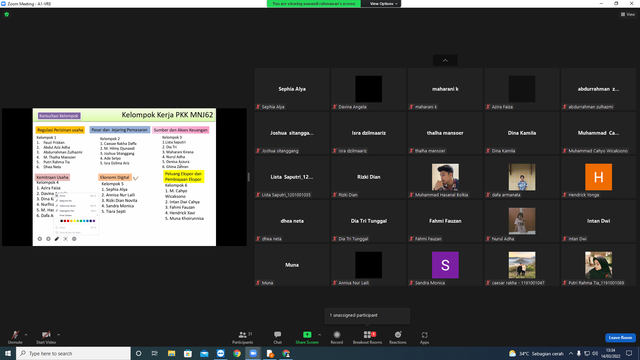Select the pen tool in shared slideshow

(57, 239)
